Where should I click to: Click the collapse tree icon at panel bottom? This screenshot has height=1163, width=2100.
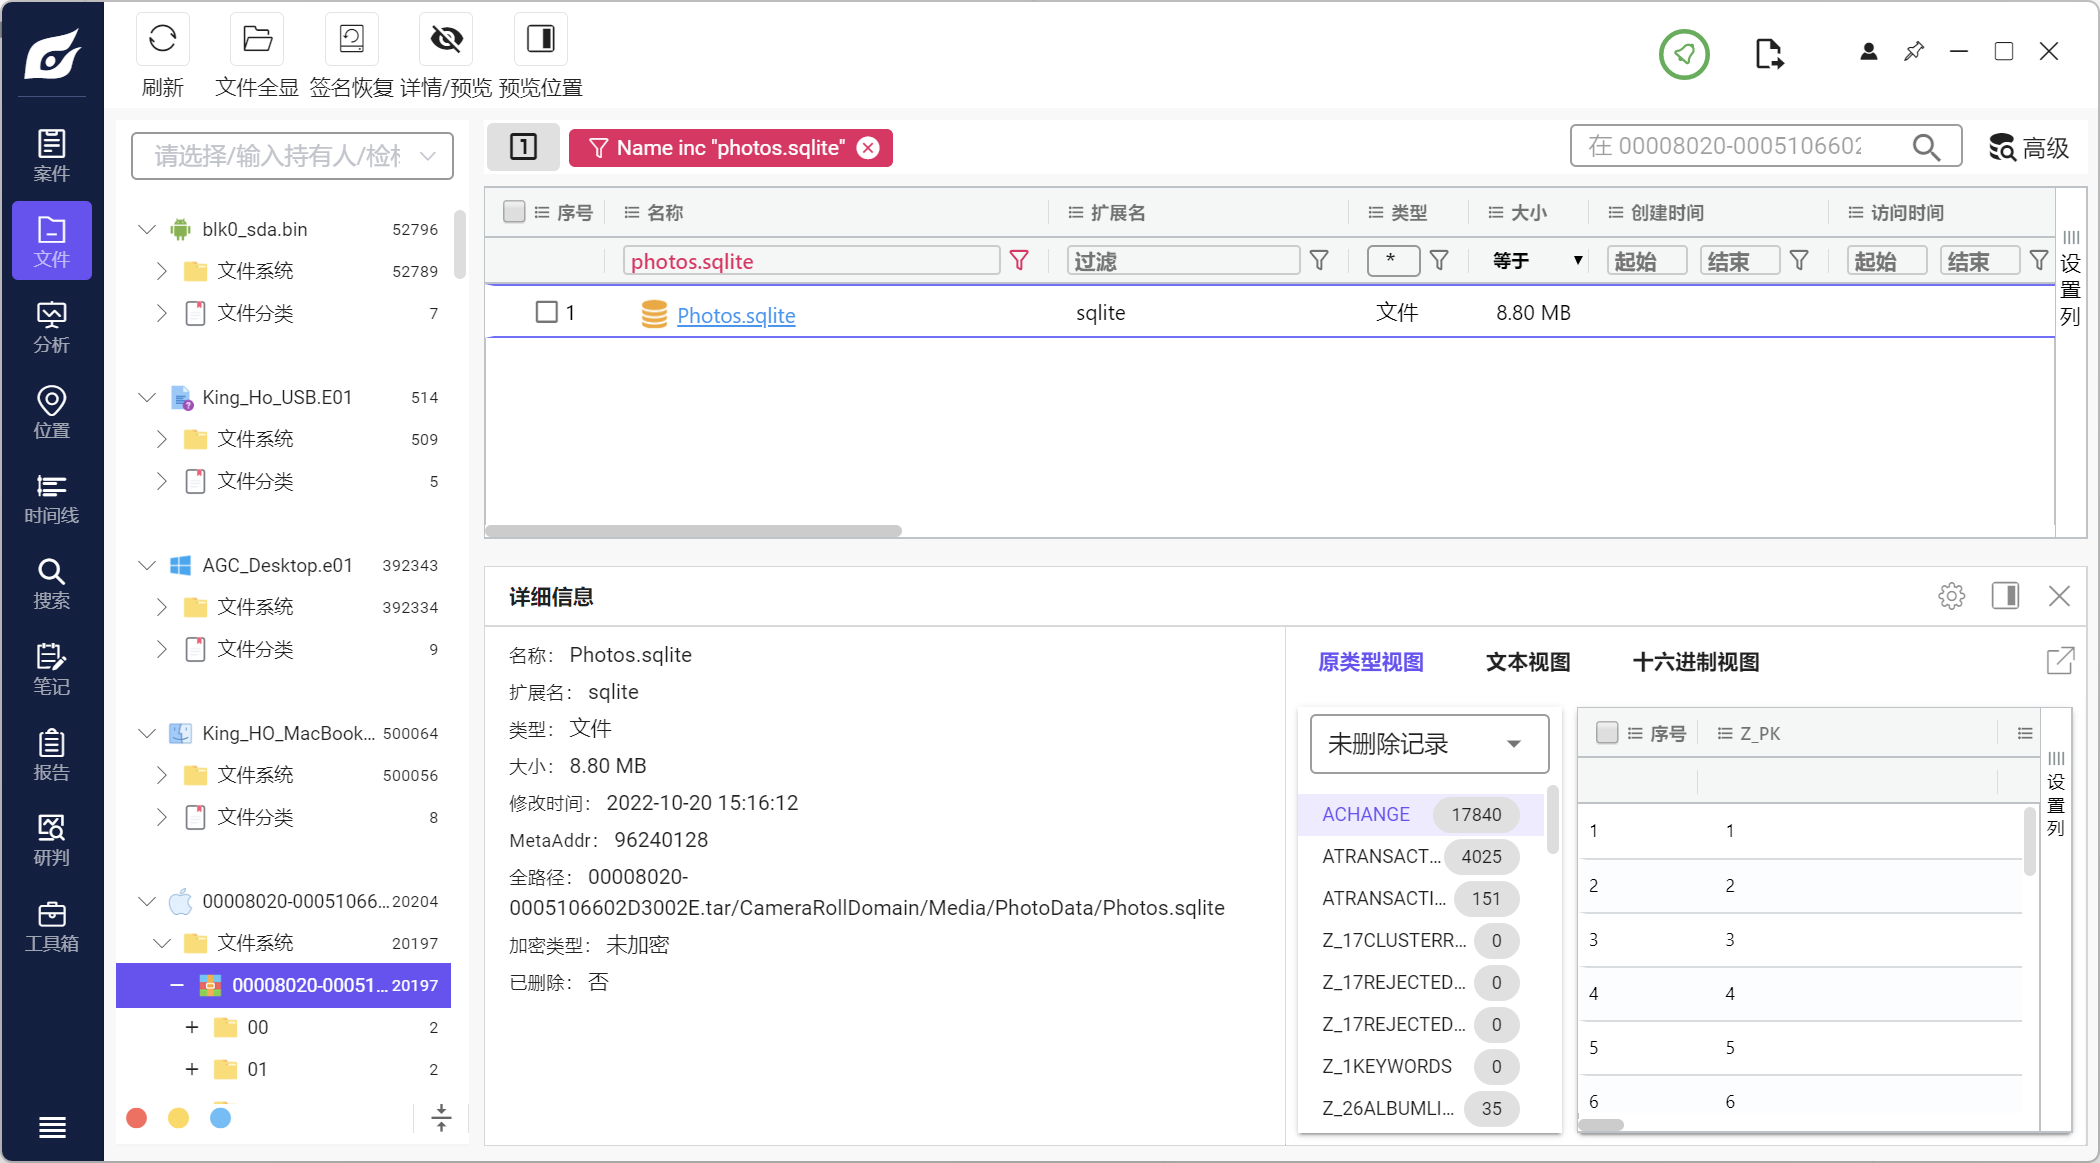coord(441,1117)
